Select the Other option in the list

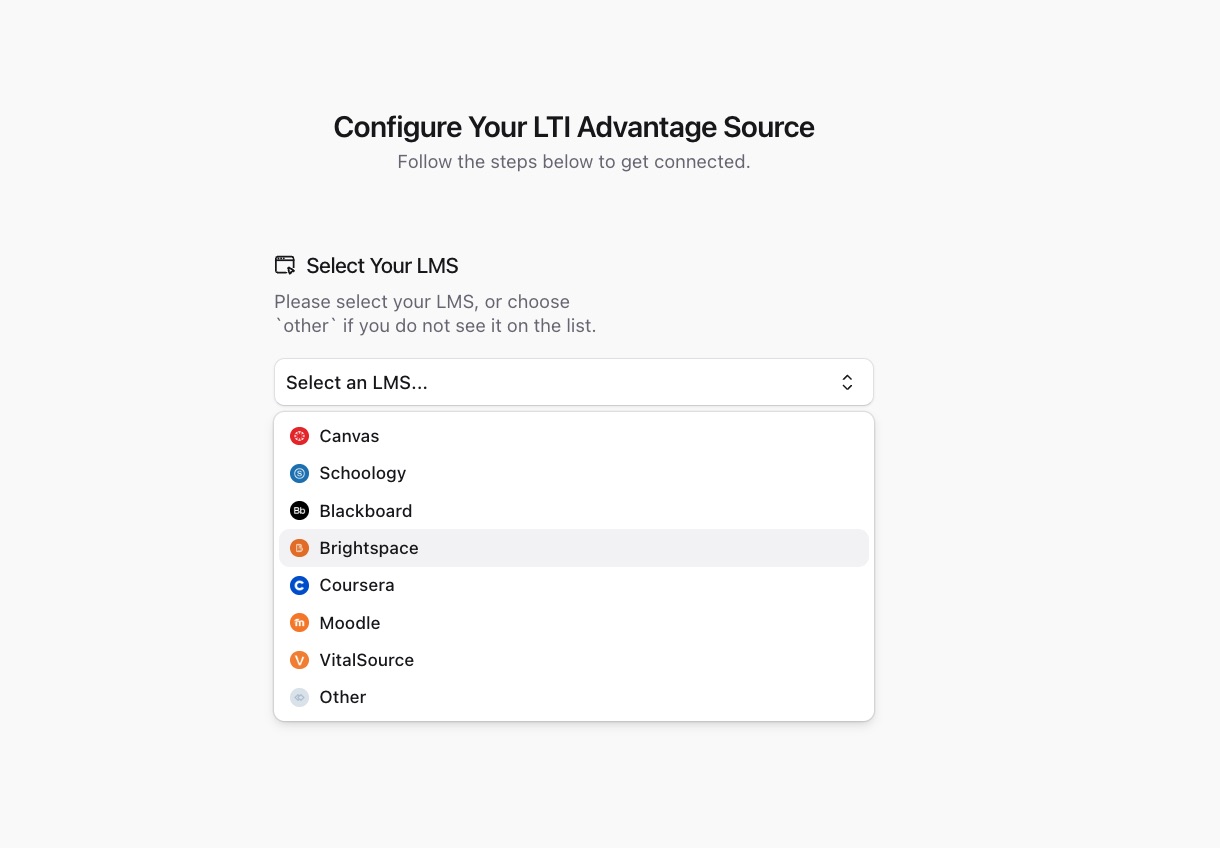tap(574, 697)
